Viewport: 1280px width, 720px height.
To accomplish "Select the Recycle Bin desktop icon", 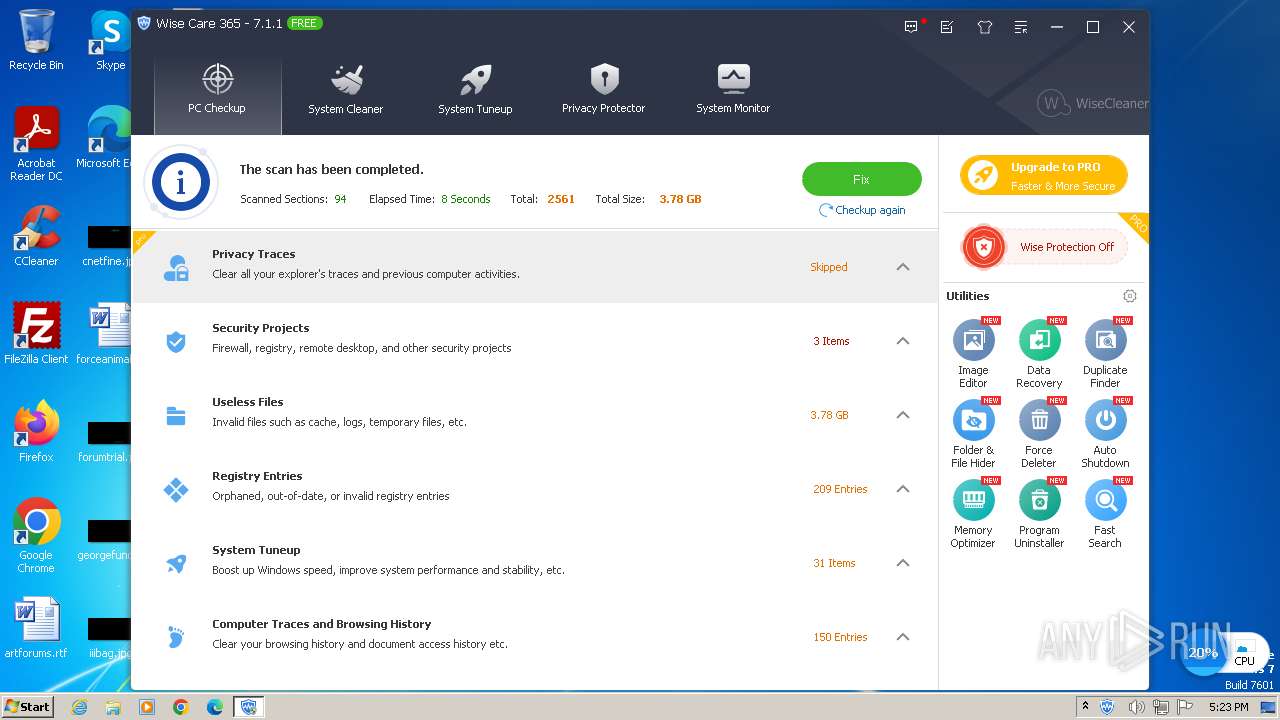I will click(36, 40).
